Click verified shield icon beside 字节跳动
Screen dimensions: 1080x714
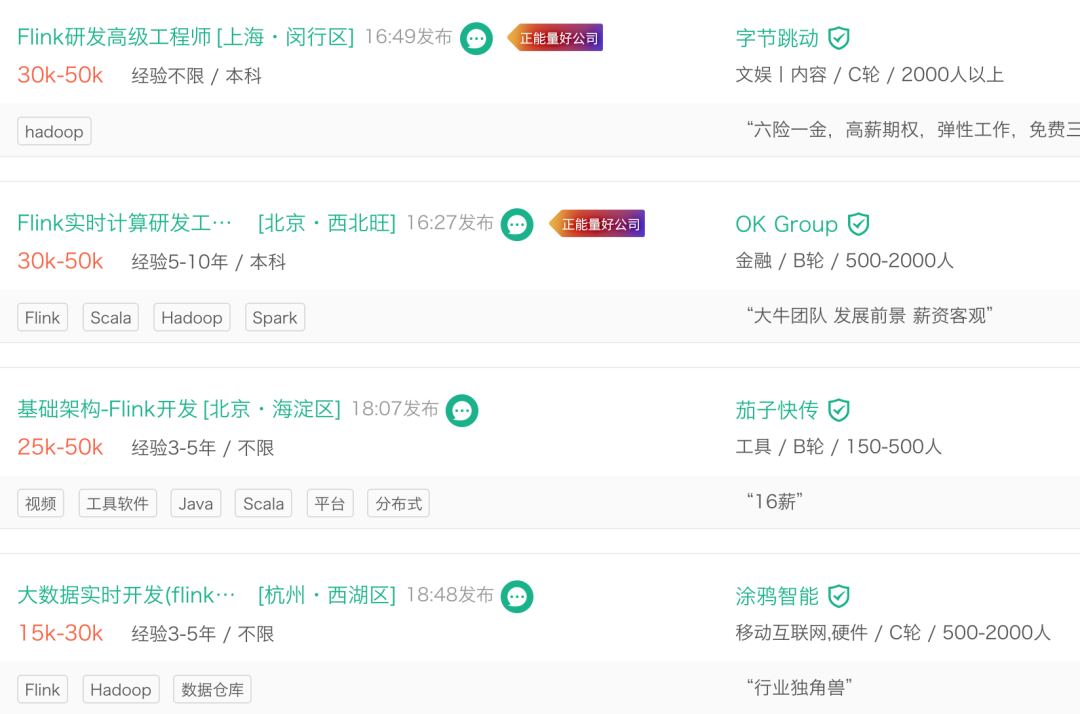(839, 39)
